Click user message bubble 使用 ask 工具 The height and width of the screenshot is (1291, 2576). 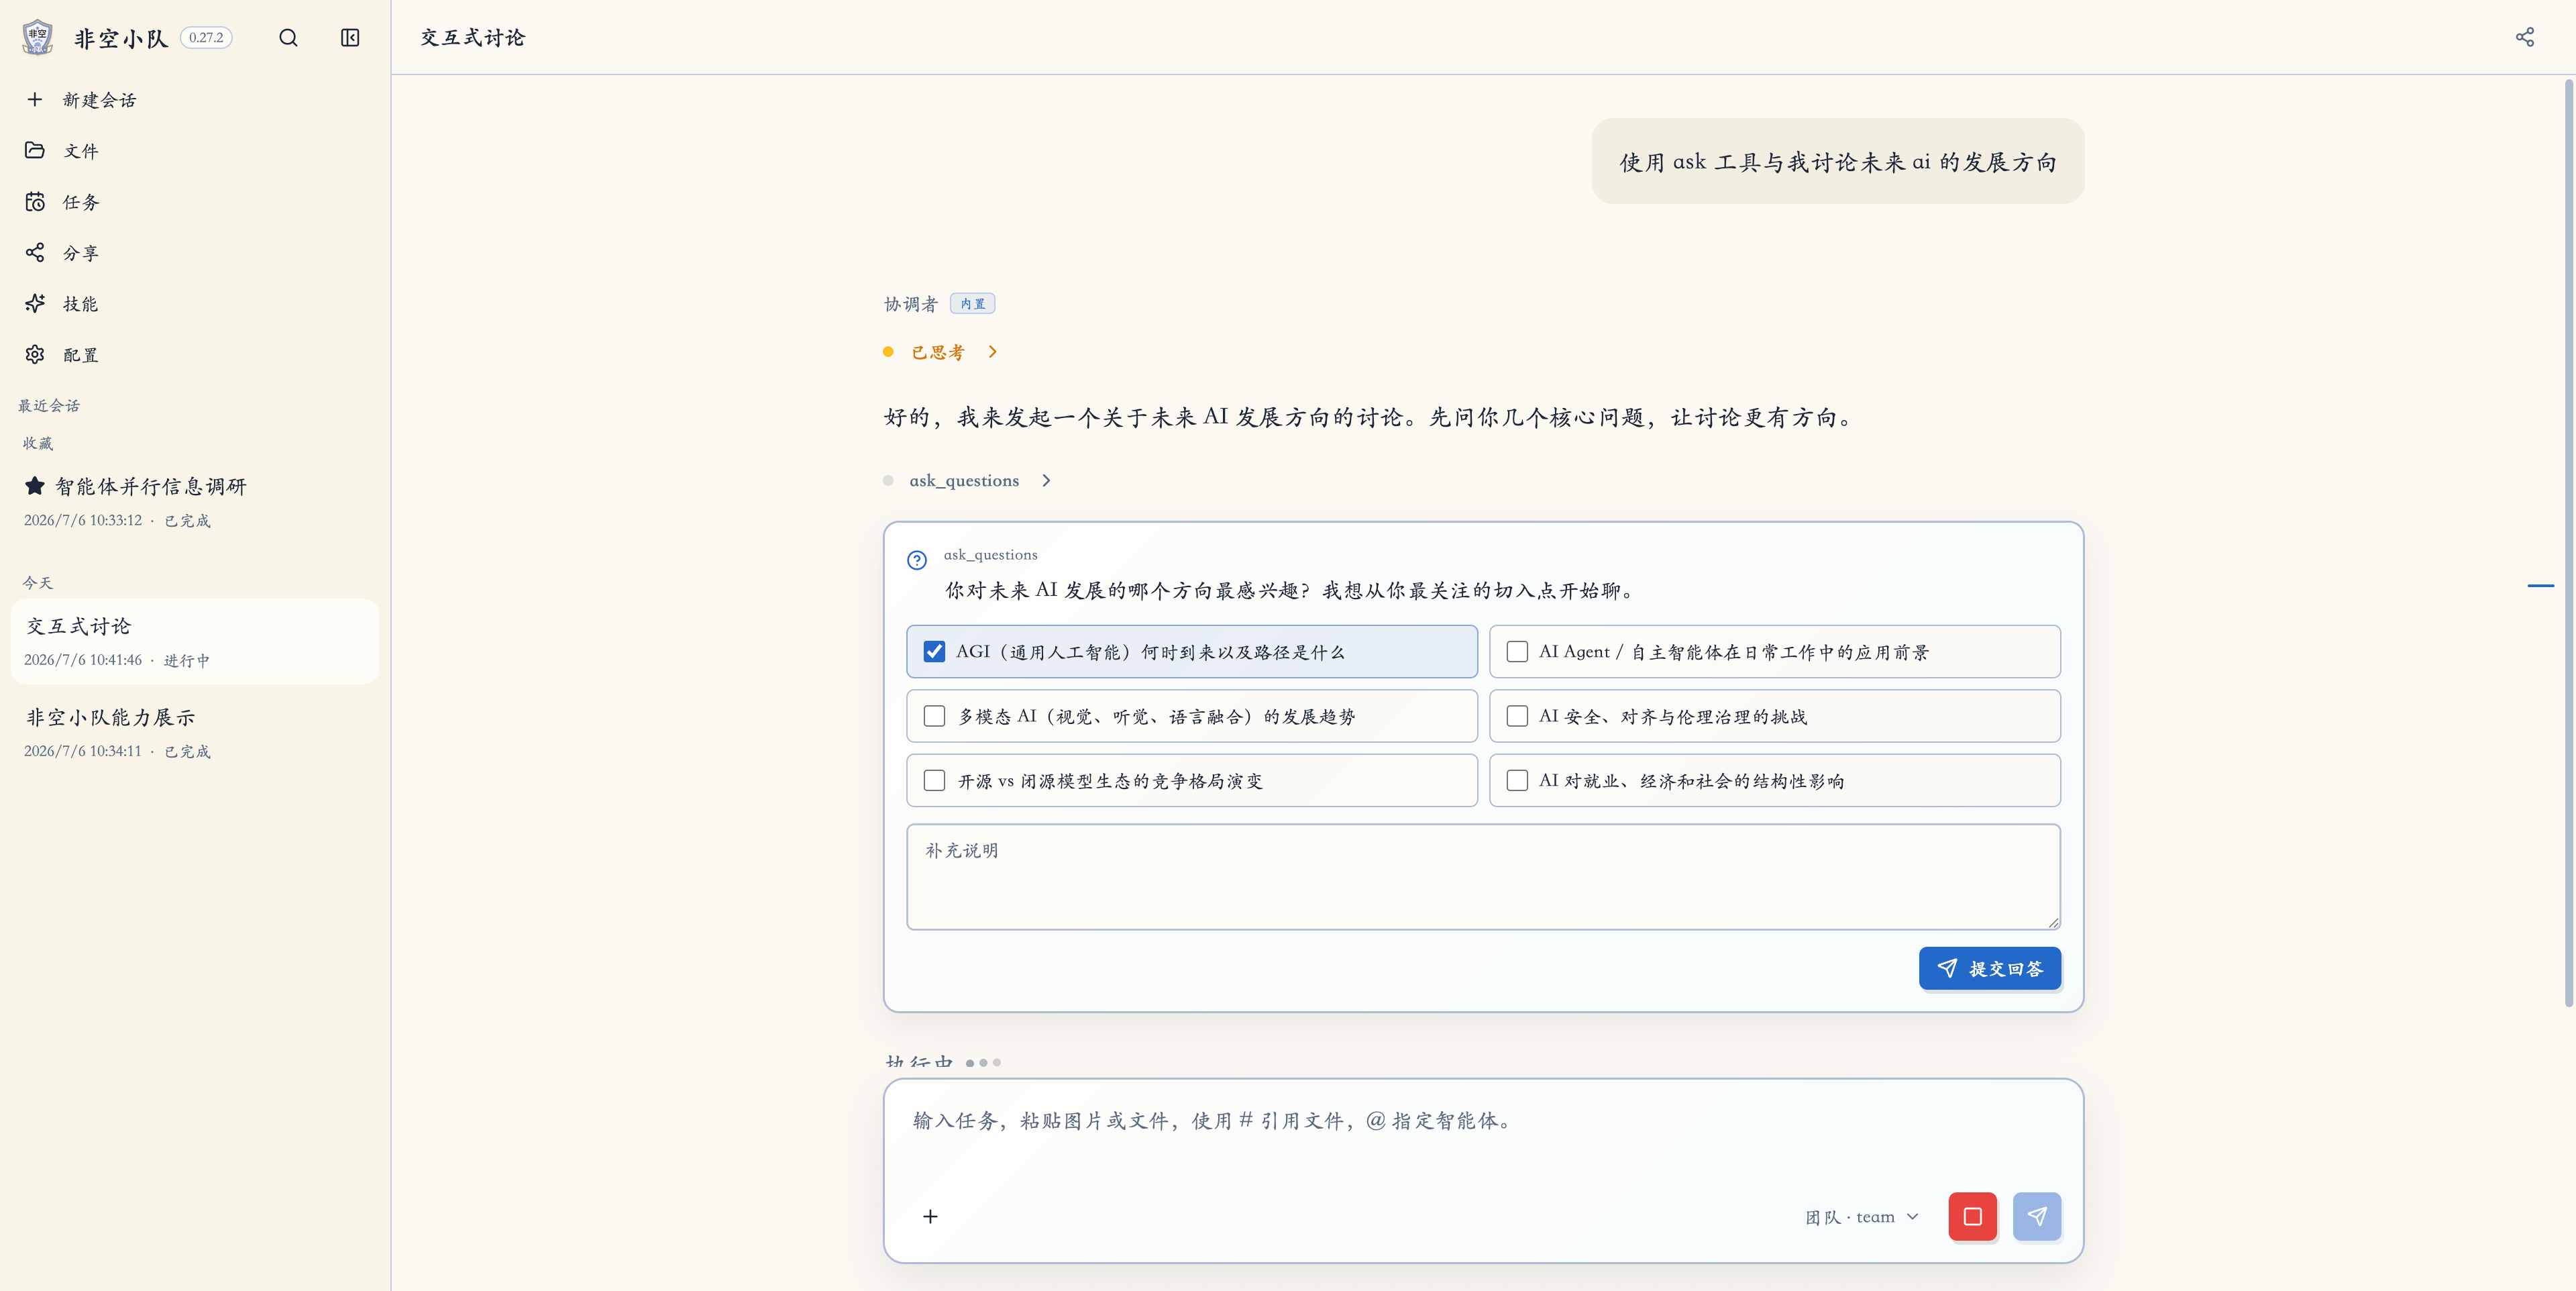click(1837, 161)
